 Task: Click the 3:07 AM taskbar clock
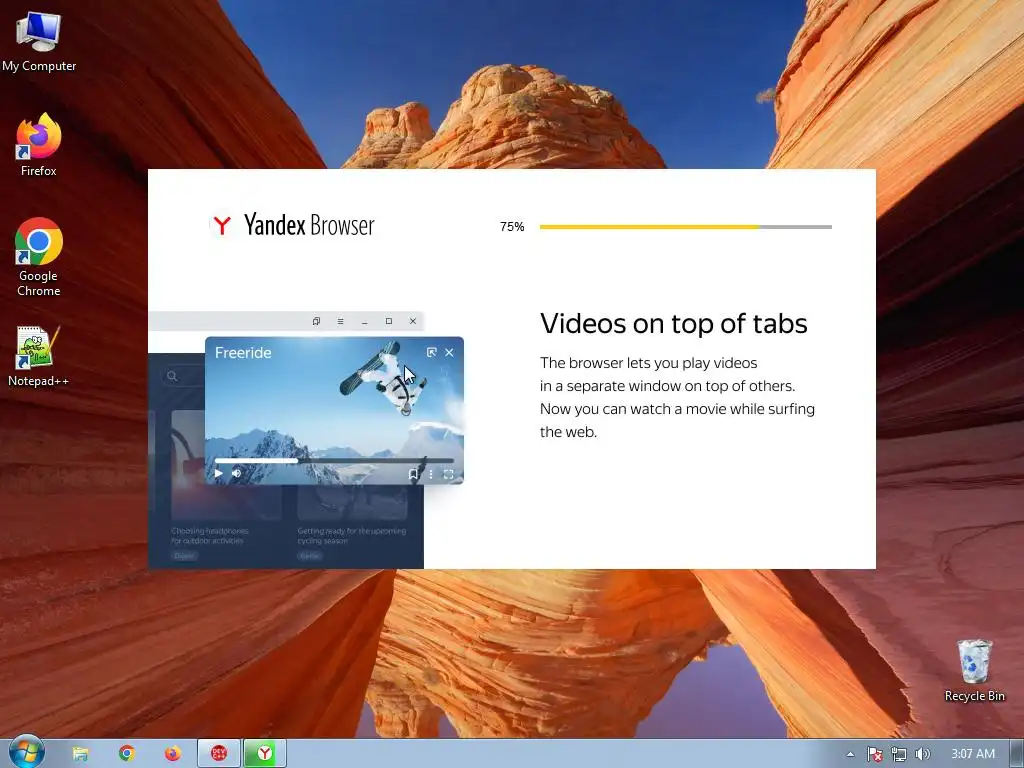click(x=972, y=754)
